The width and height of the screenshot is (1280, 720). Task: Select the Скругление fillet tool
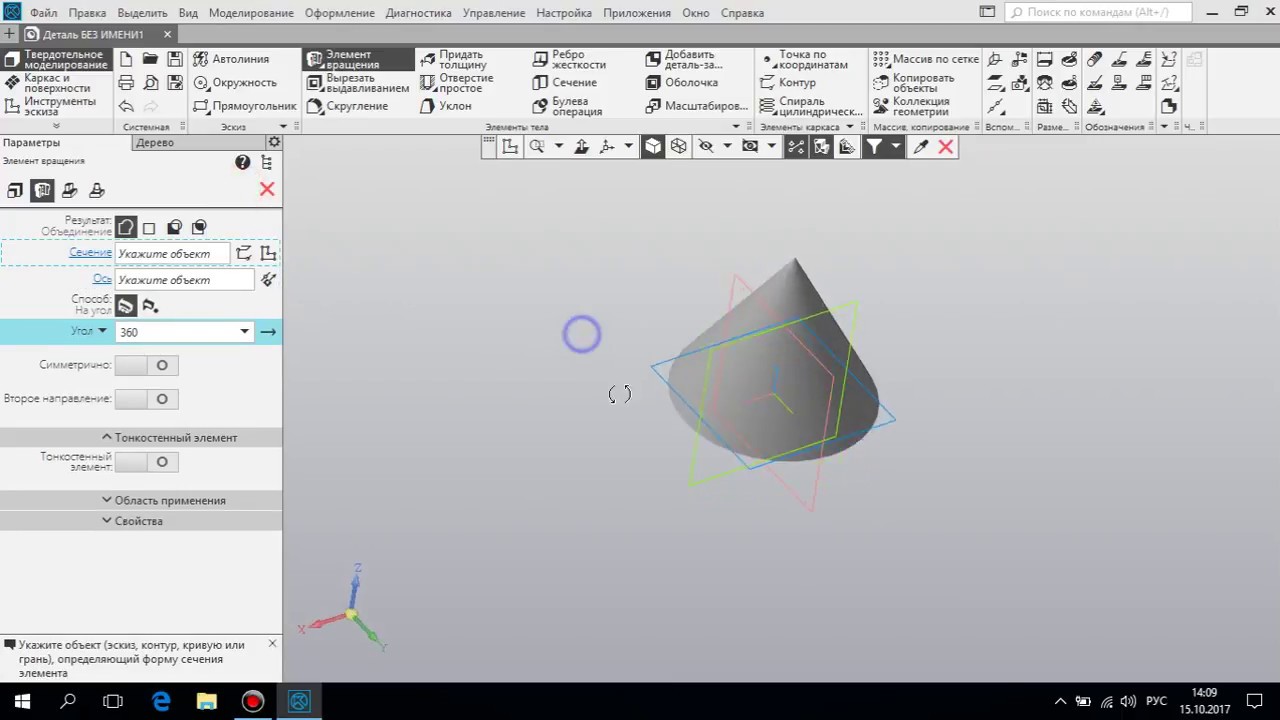tap(347, 105)
